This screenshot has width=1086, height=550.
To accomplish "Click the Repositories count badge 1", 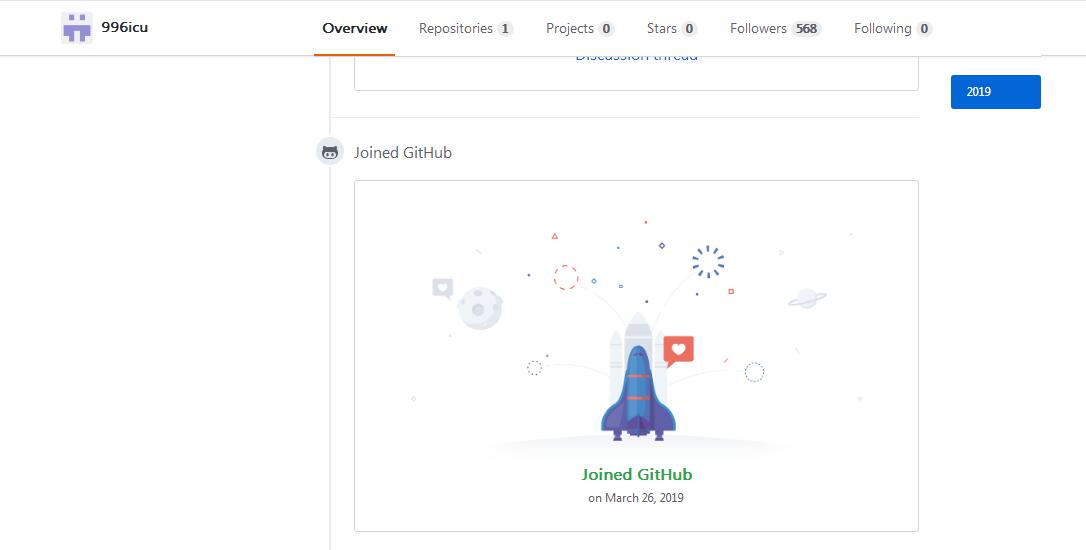I will point(505,29).
